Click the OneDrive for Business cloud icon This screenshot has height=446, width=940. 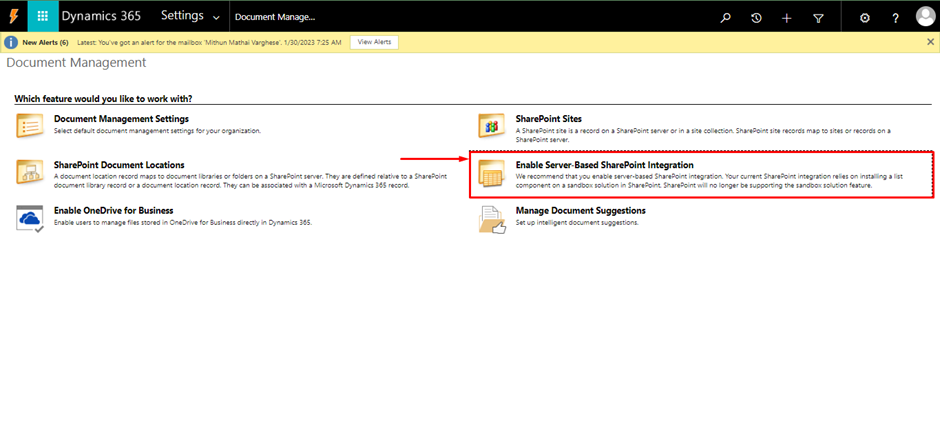(30, 219)
